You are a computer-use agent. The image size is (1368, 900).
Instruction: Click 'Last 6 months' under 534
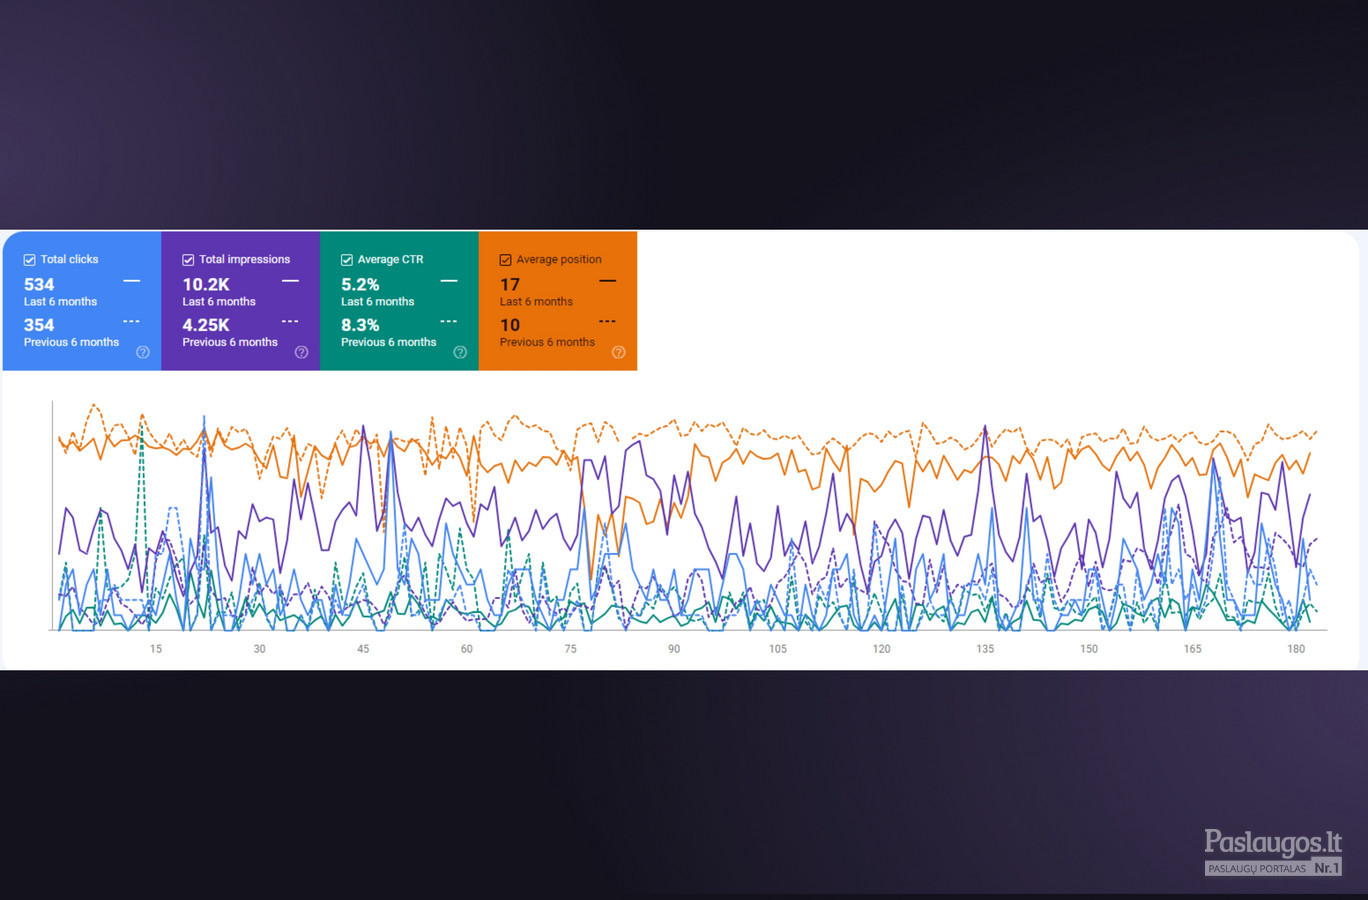[61, 302]
